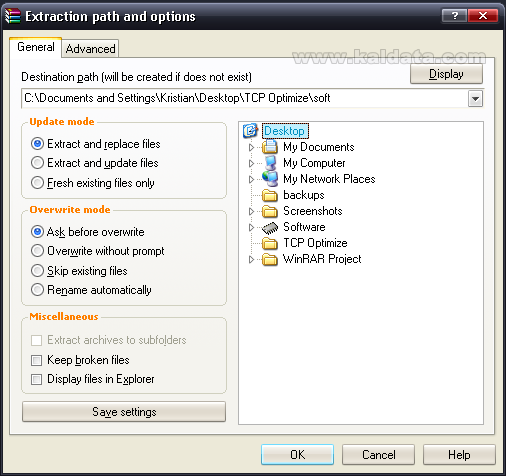The width and height of the screenshot is (506, 476).
Task: Click the Desktop icon in folder tree
Action: [250, 130]
